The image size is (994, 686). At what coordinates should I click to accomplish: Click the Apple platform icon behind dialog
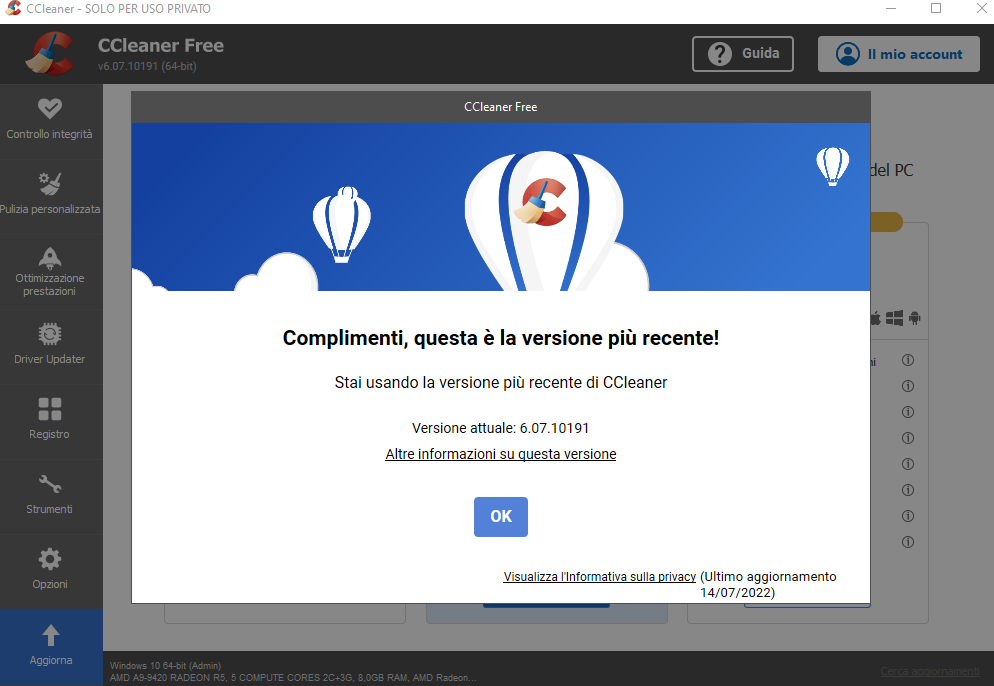pyautogui.click(x=875, y=318)
